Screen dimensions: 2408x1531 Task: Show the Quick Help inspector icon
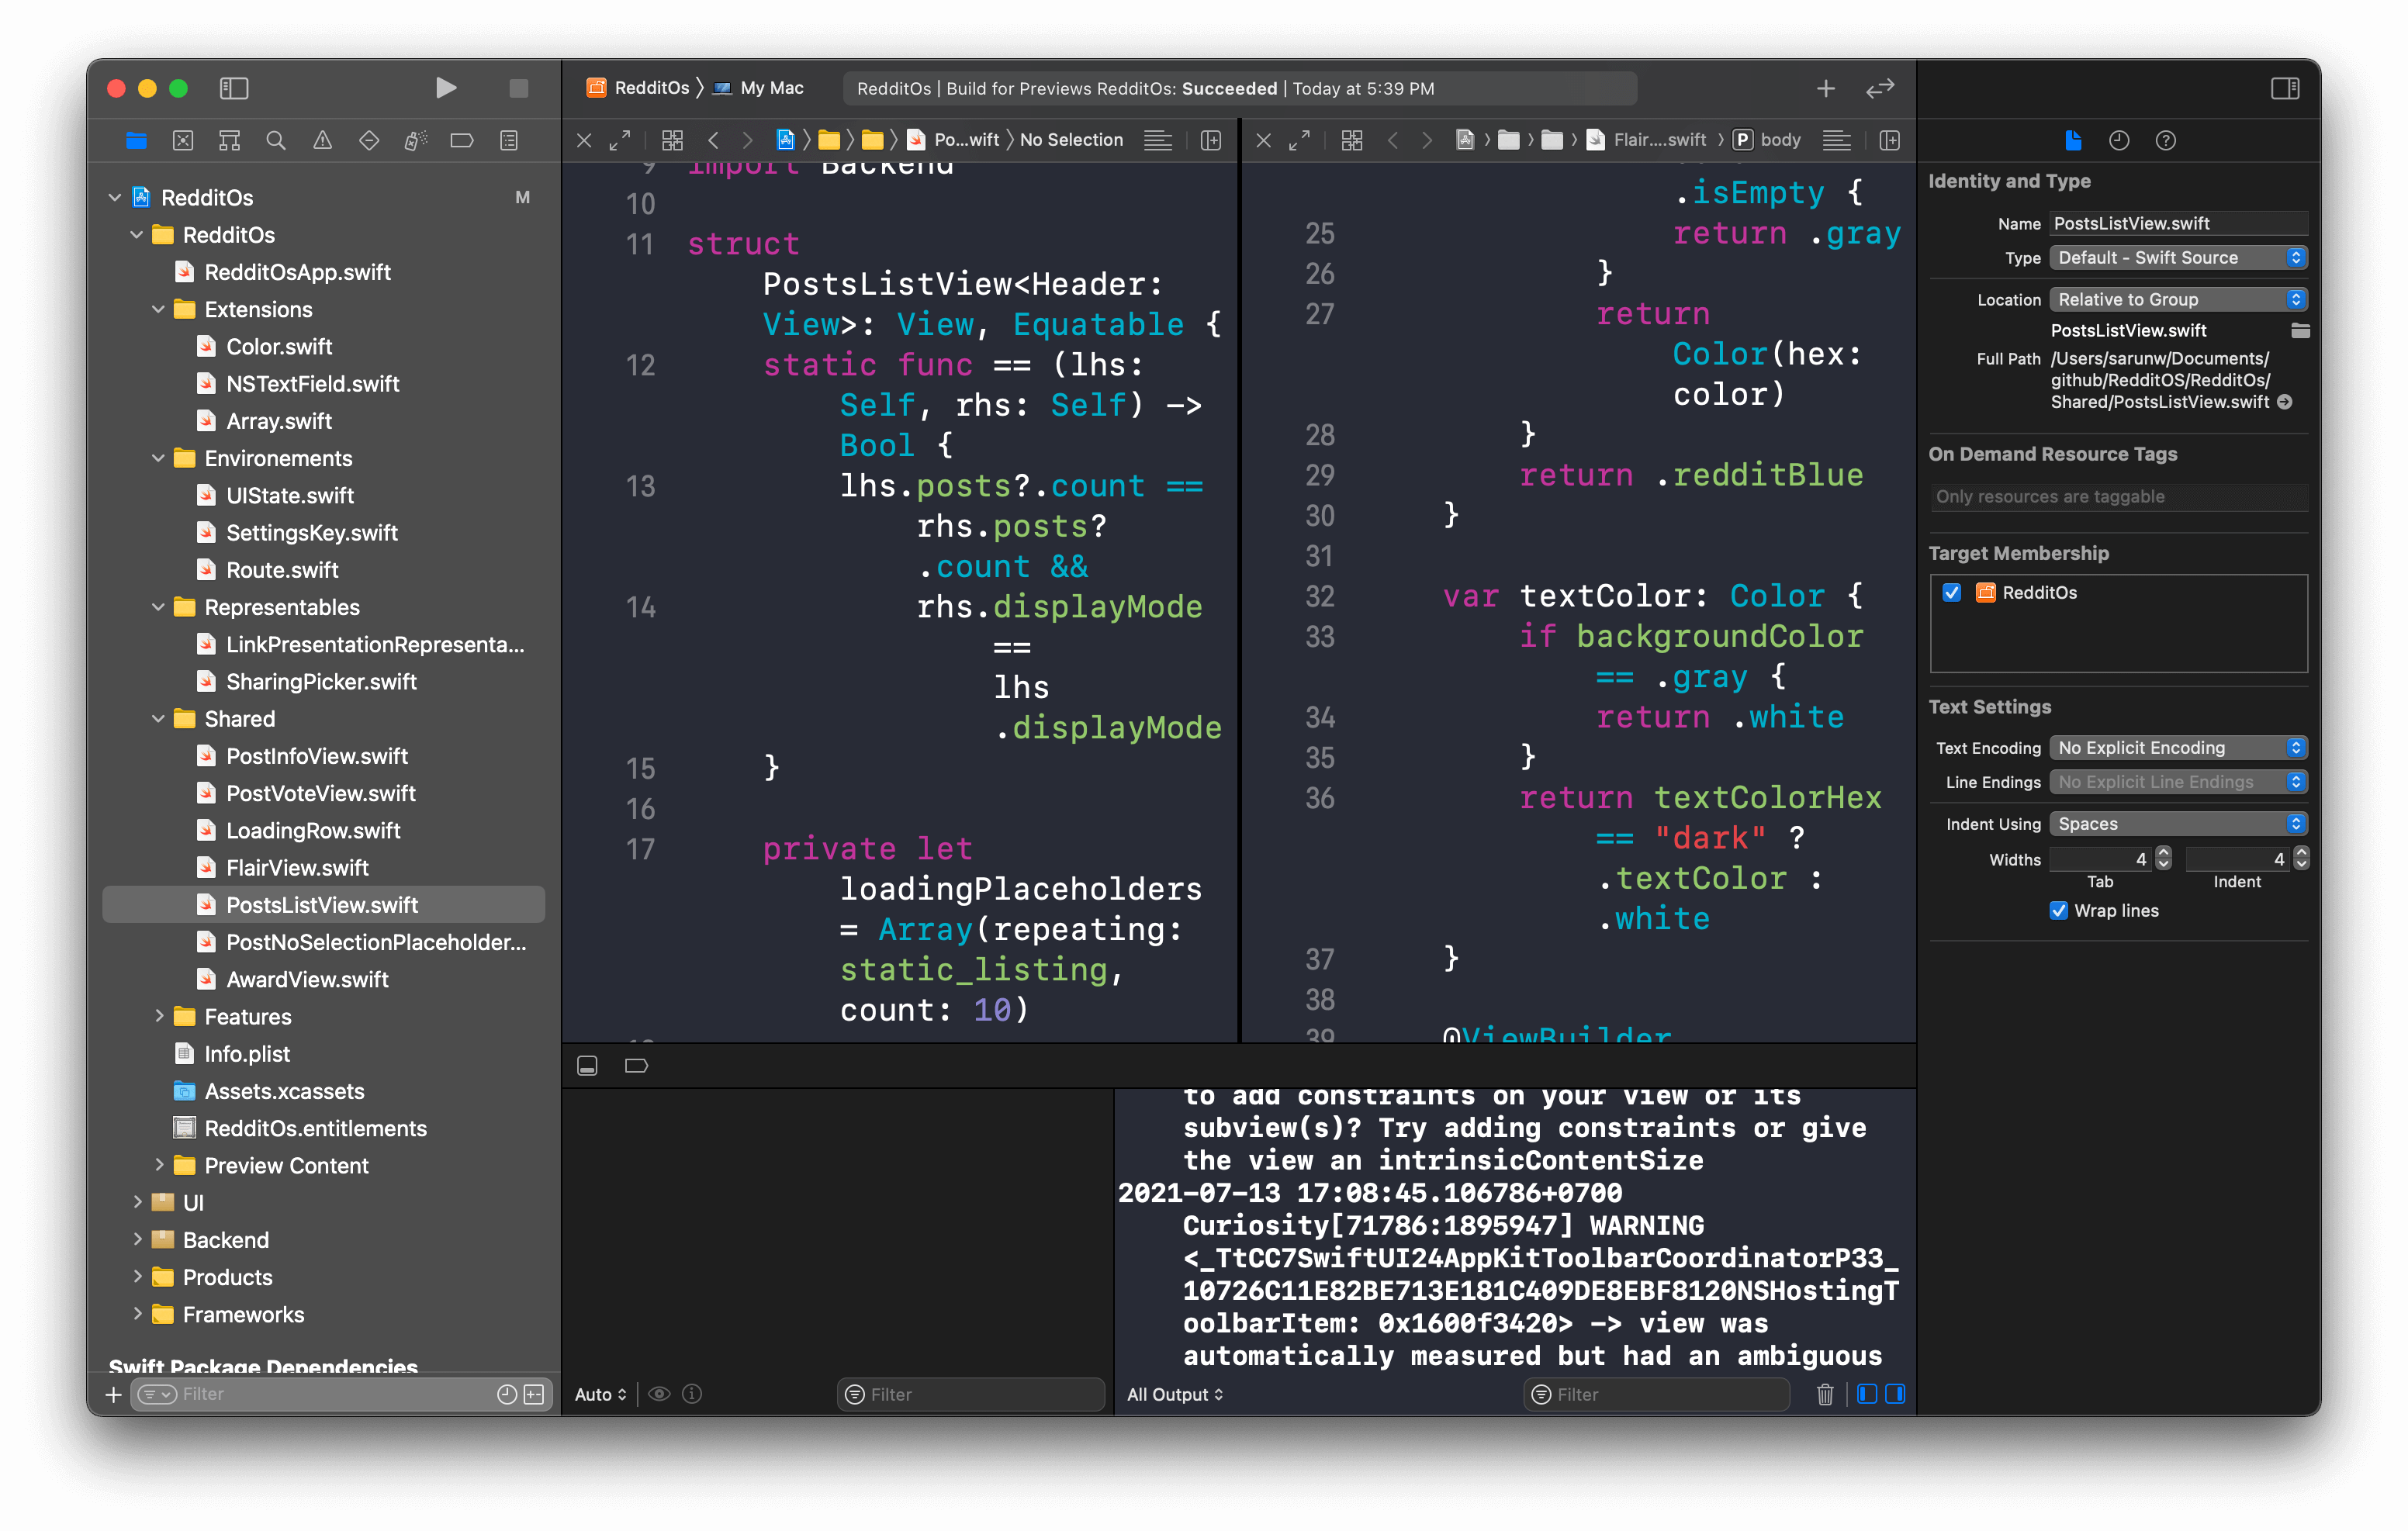click(2166, 141)
